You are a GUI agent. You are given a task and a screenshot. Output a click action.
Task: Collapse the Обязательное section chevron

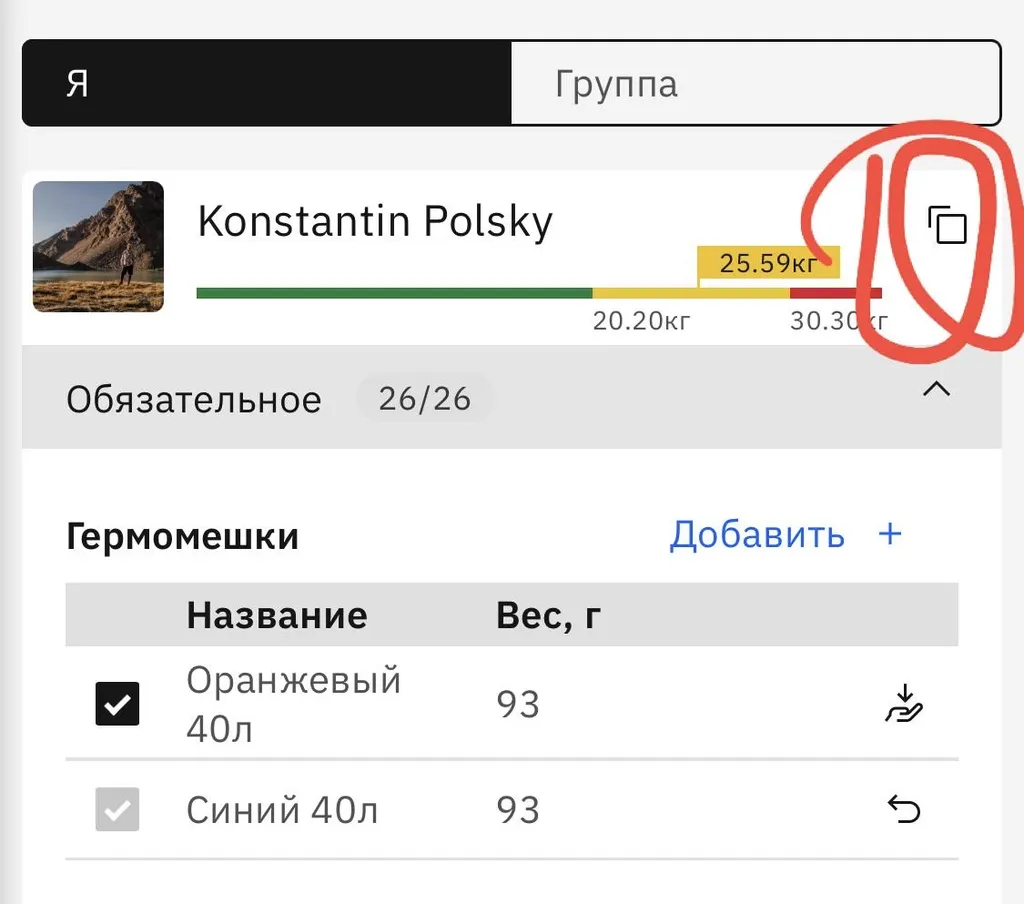pyautogui.click(x=936, y=391)
